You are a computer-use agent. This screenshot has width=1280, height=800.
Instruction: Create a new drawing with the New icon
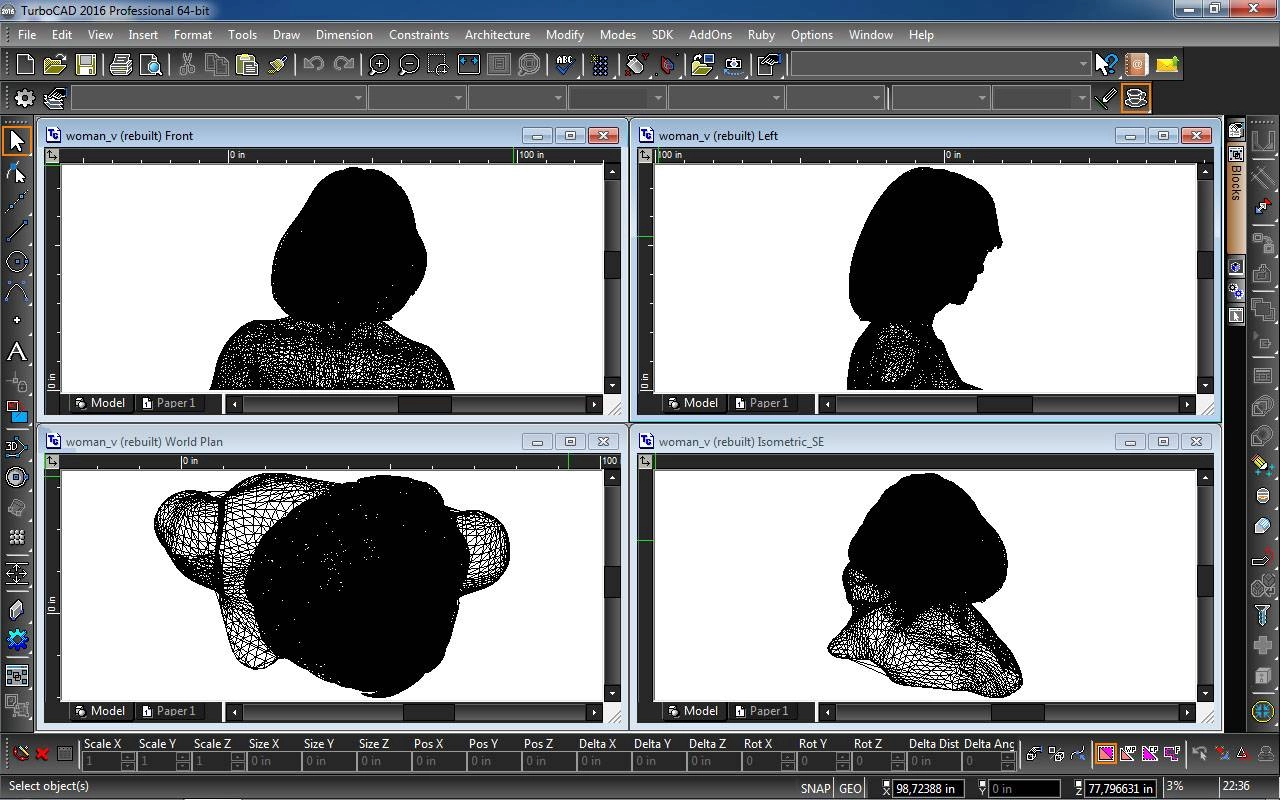click(x=25, y=65)
